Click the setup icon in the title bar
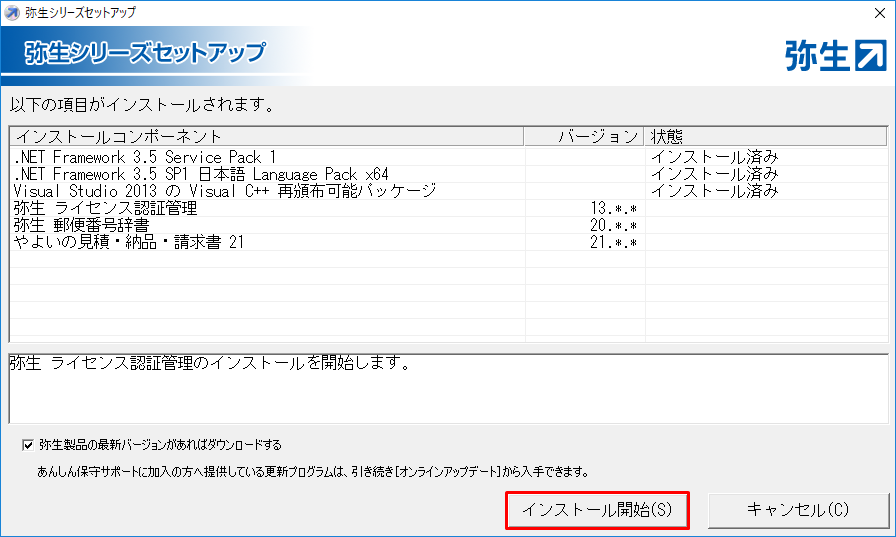This screenshot has height=537, width=896. pyautogui.click(x=12, y=12)
